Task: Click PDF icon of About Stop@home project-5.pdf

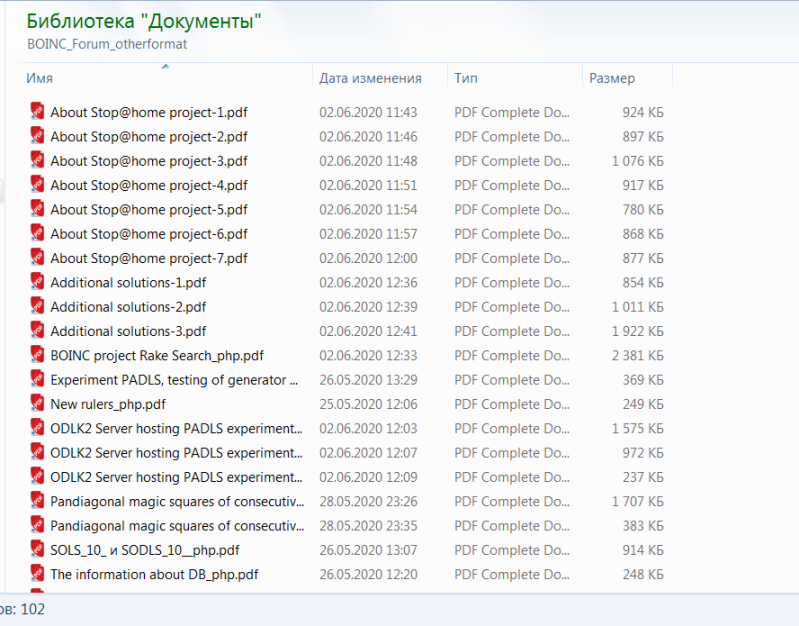Action: [x=37, y=208]
